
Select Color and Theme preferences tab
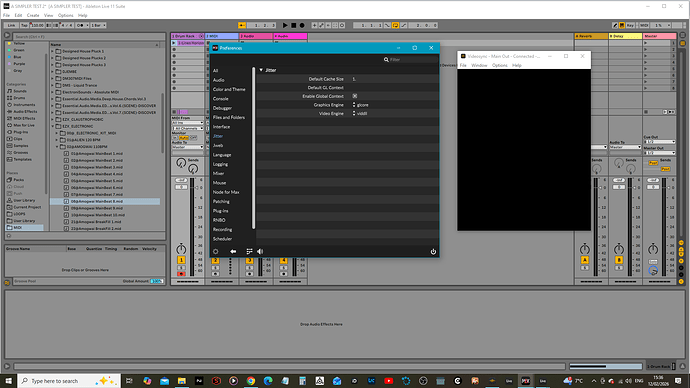click(x=229, y=89)
